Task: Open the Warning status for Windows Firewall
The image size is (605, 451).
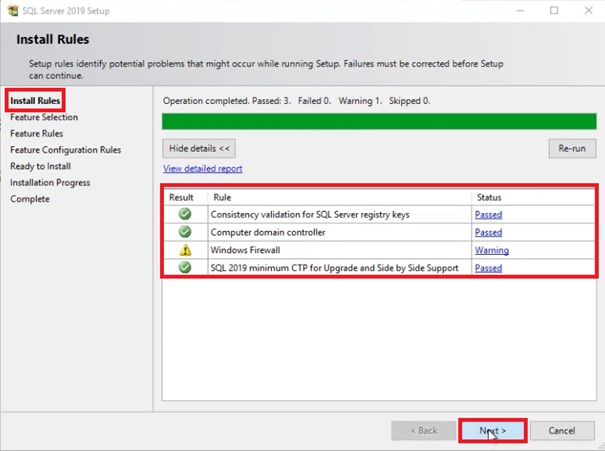Action: [492, 250]
